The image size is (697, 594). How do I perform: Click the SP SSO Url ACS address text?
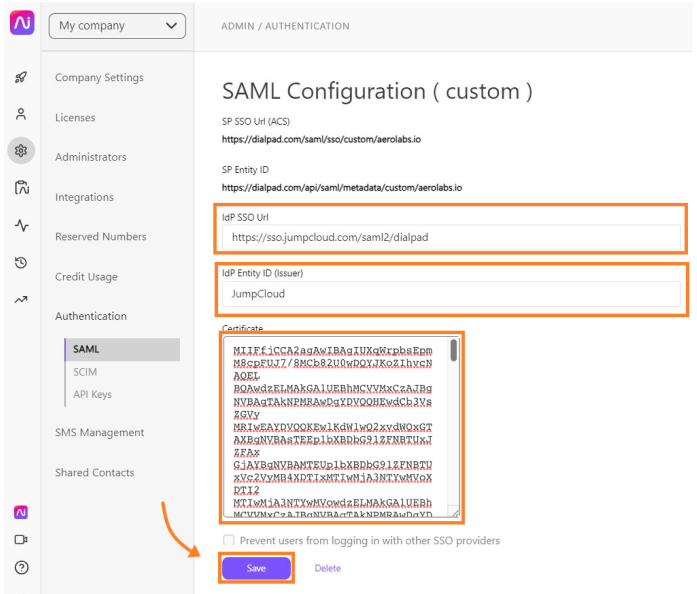coord(321,140)
